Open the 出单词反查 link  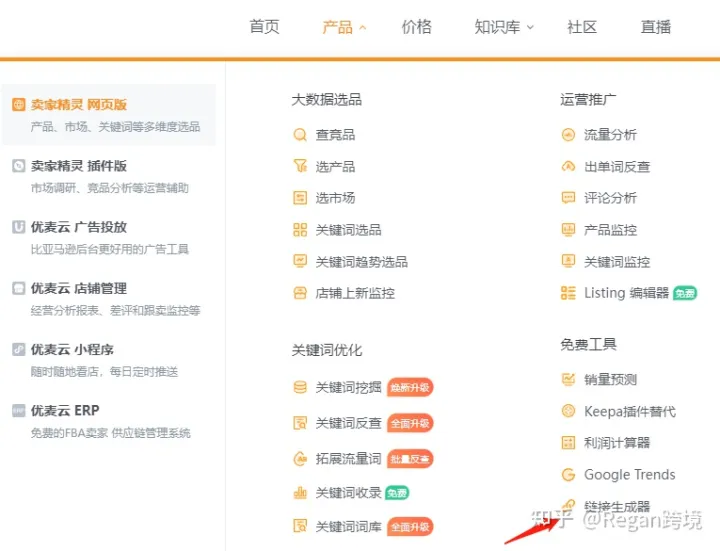click(x=617, y=166)
